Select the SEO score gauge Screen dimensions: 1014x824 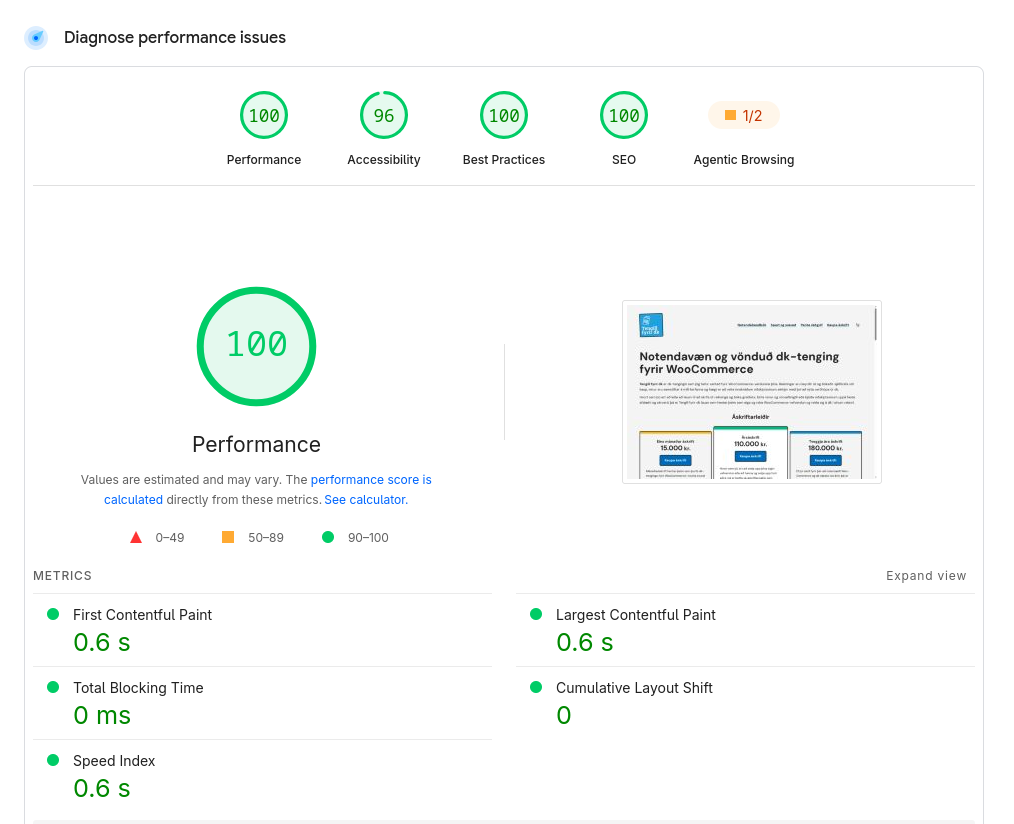click(623, 115)
